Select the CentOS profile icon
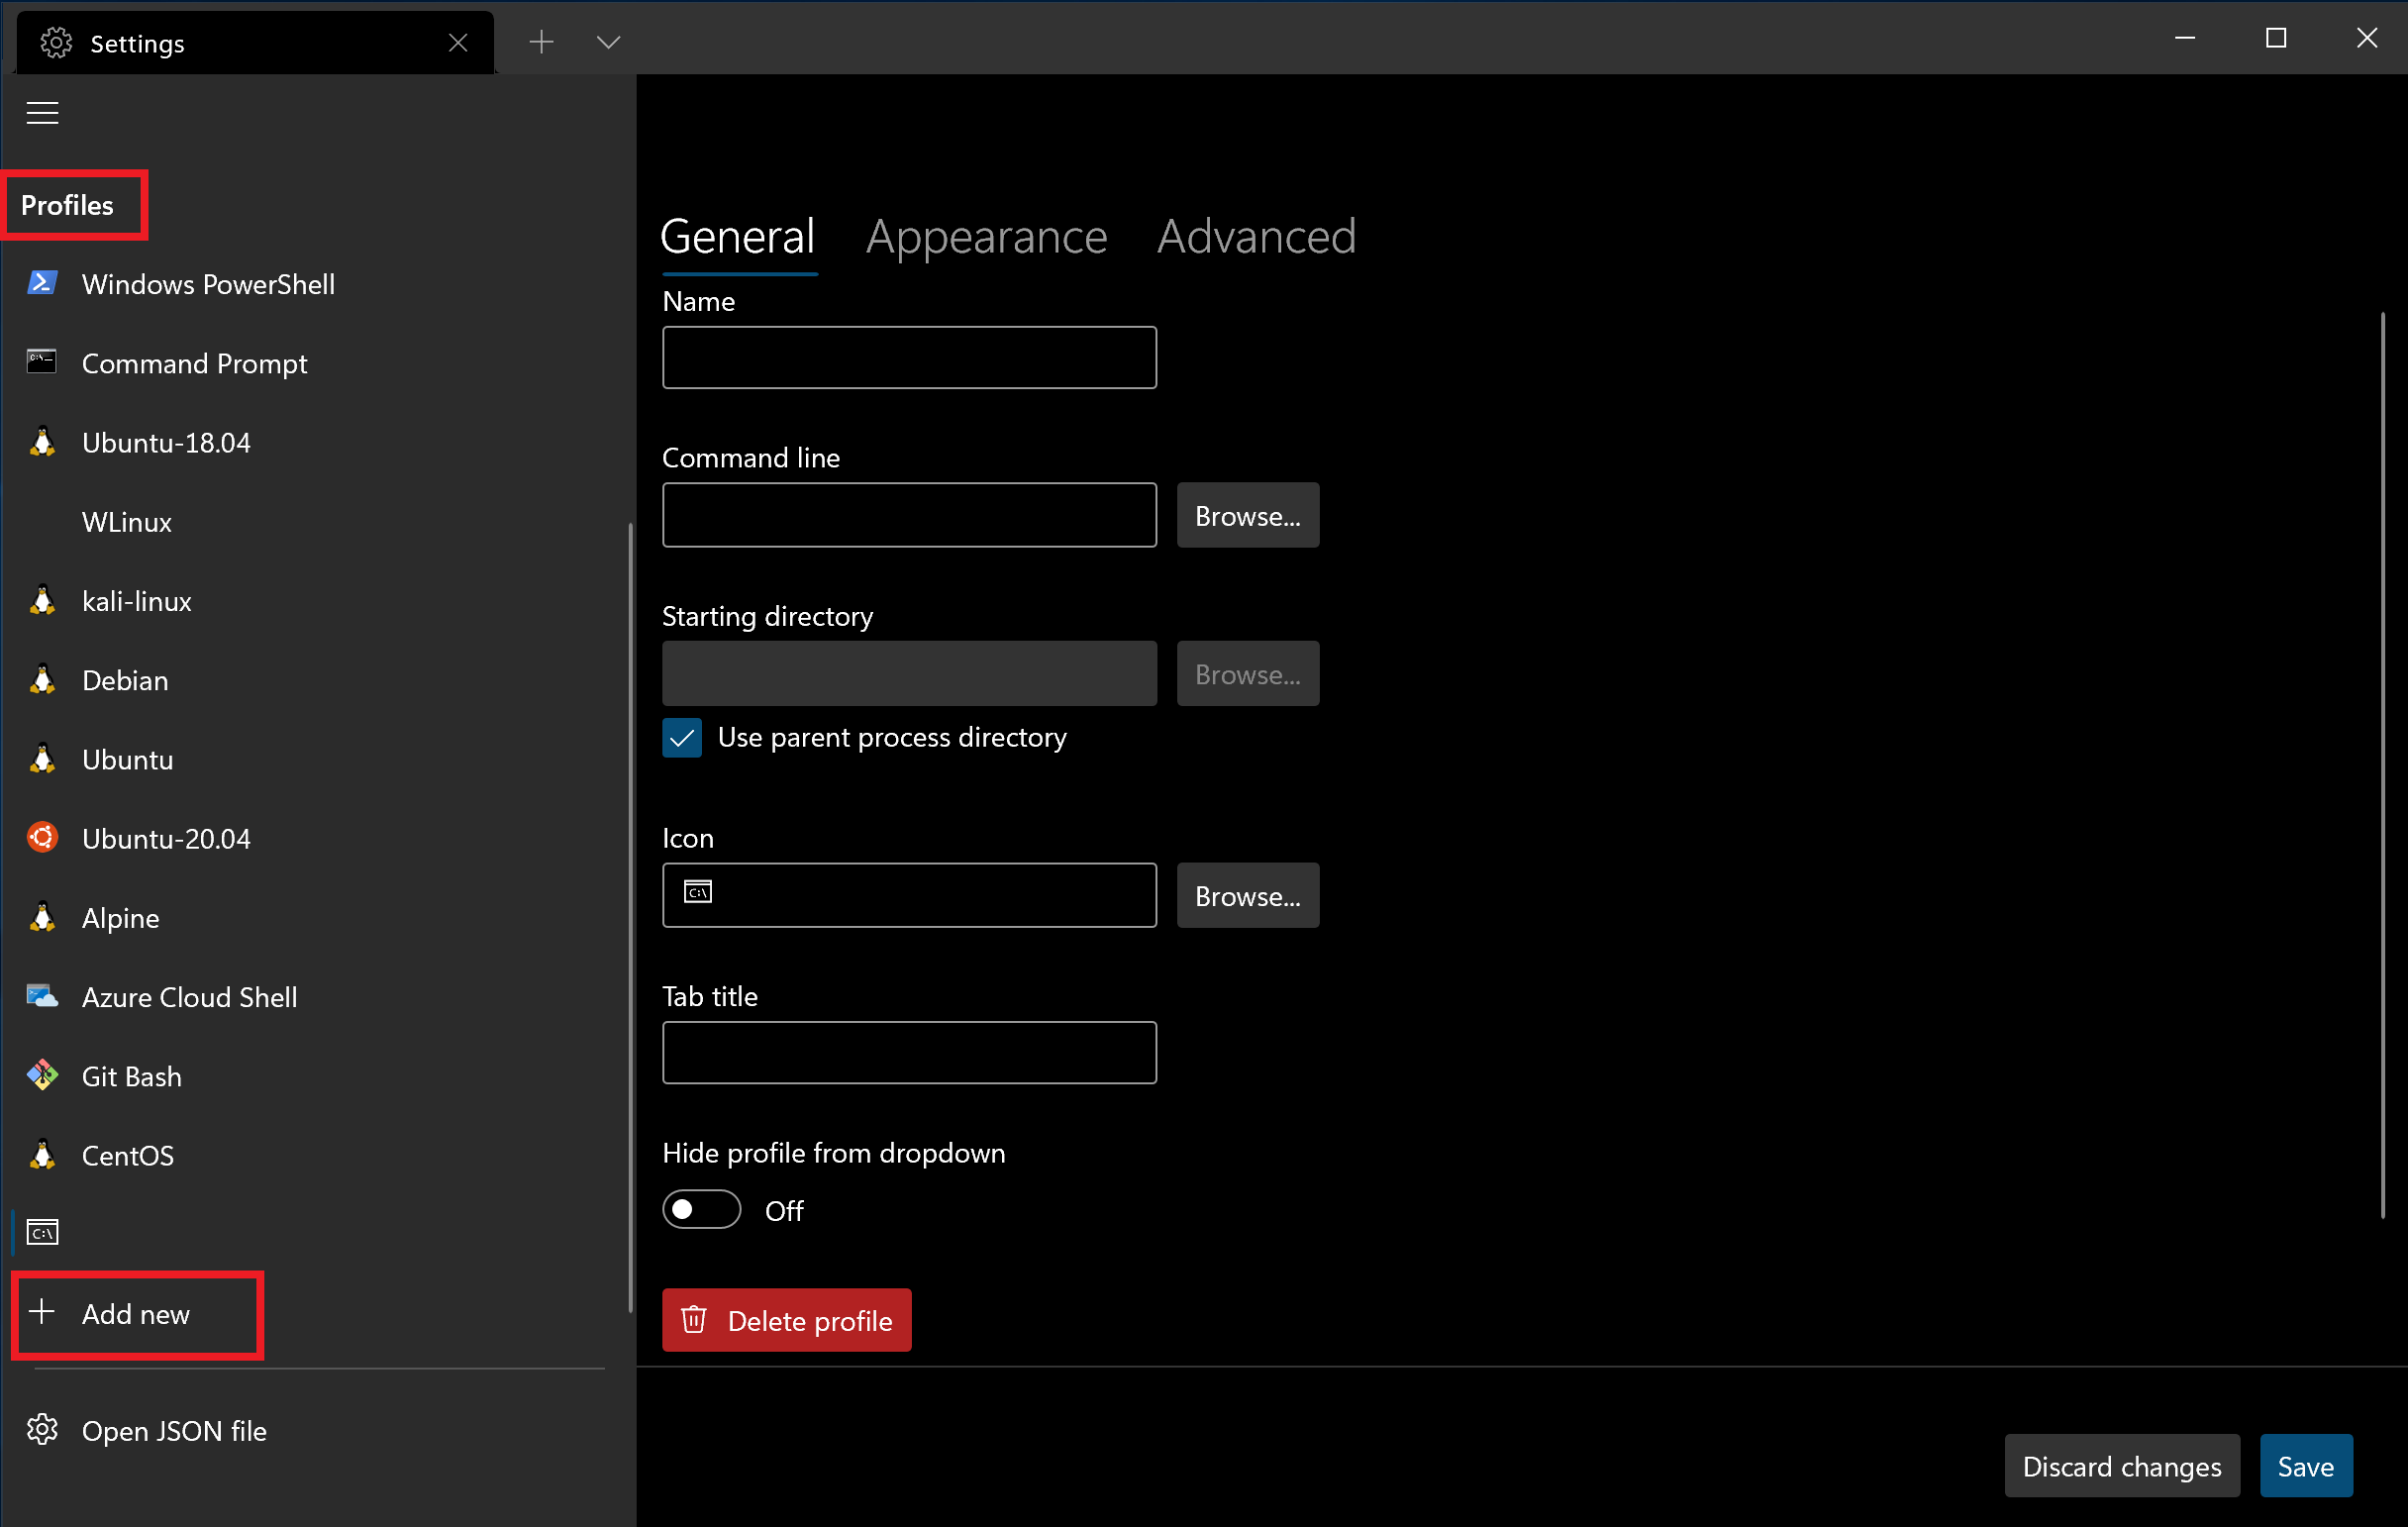Image resolution: width=2408 pixels, height=1527 pixels. [44, 1155]
